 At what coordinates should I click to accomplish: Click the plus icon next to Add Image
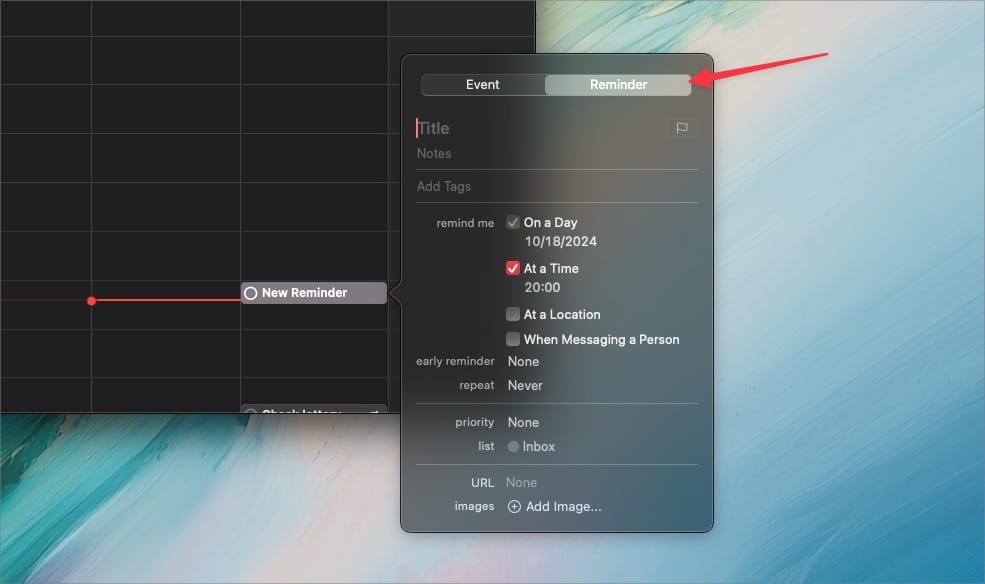click(513, 507)
